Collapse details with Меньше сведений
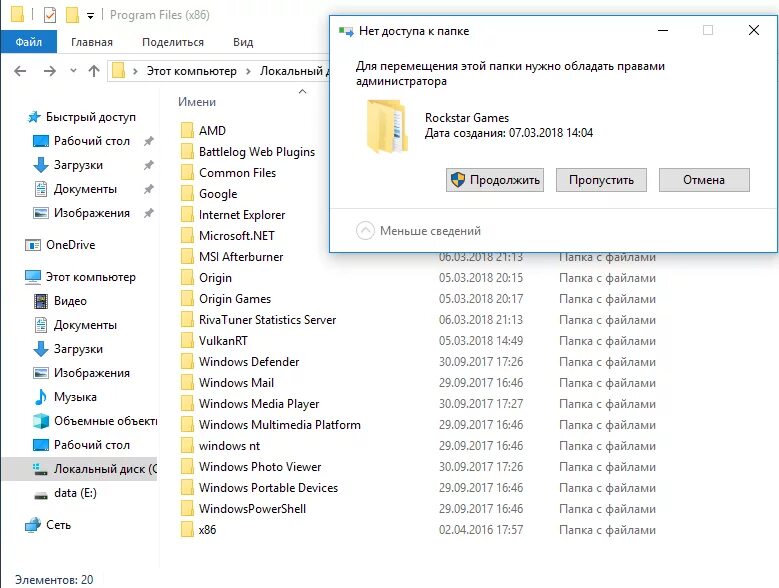The image size is (779, 588). point(418,231)
